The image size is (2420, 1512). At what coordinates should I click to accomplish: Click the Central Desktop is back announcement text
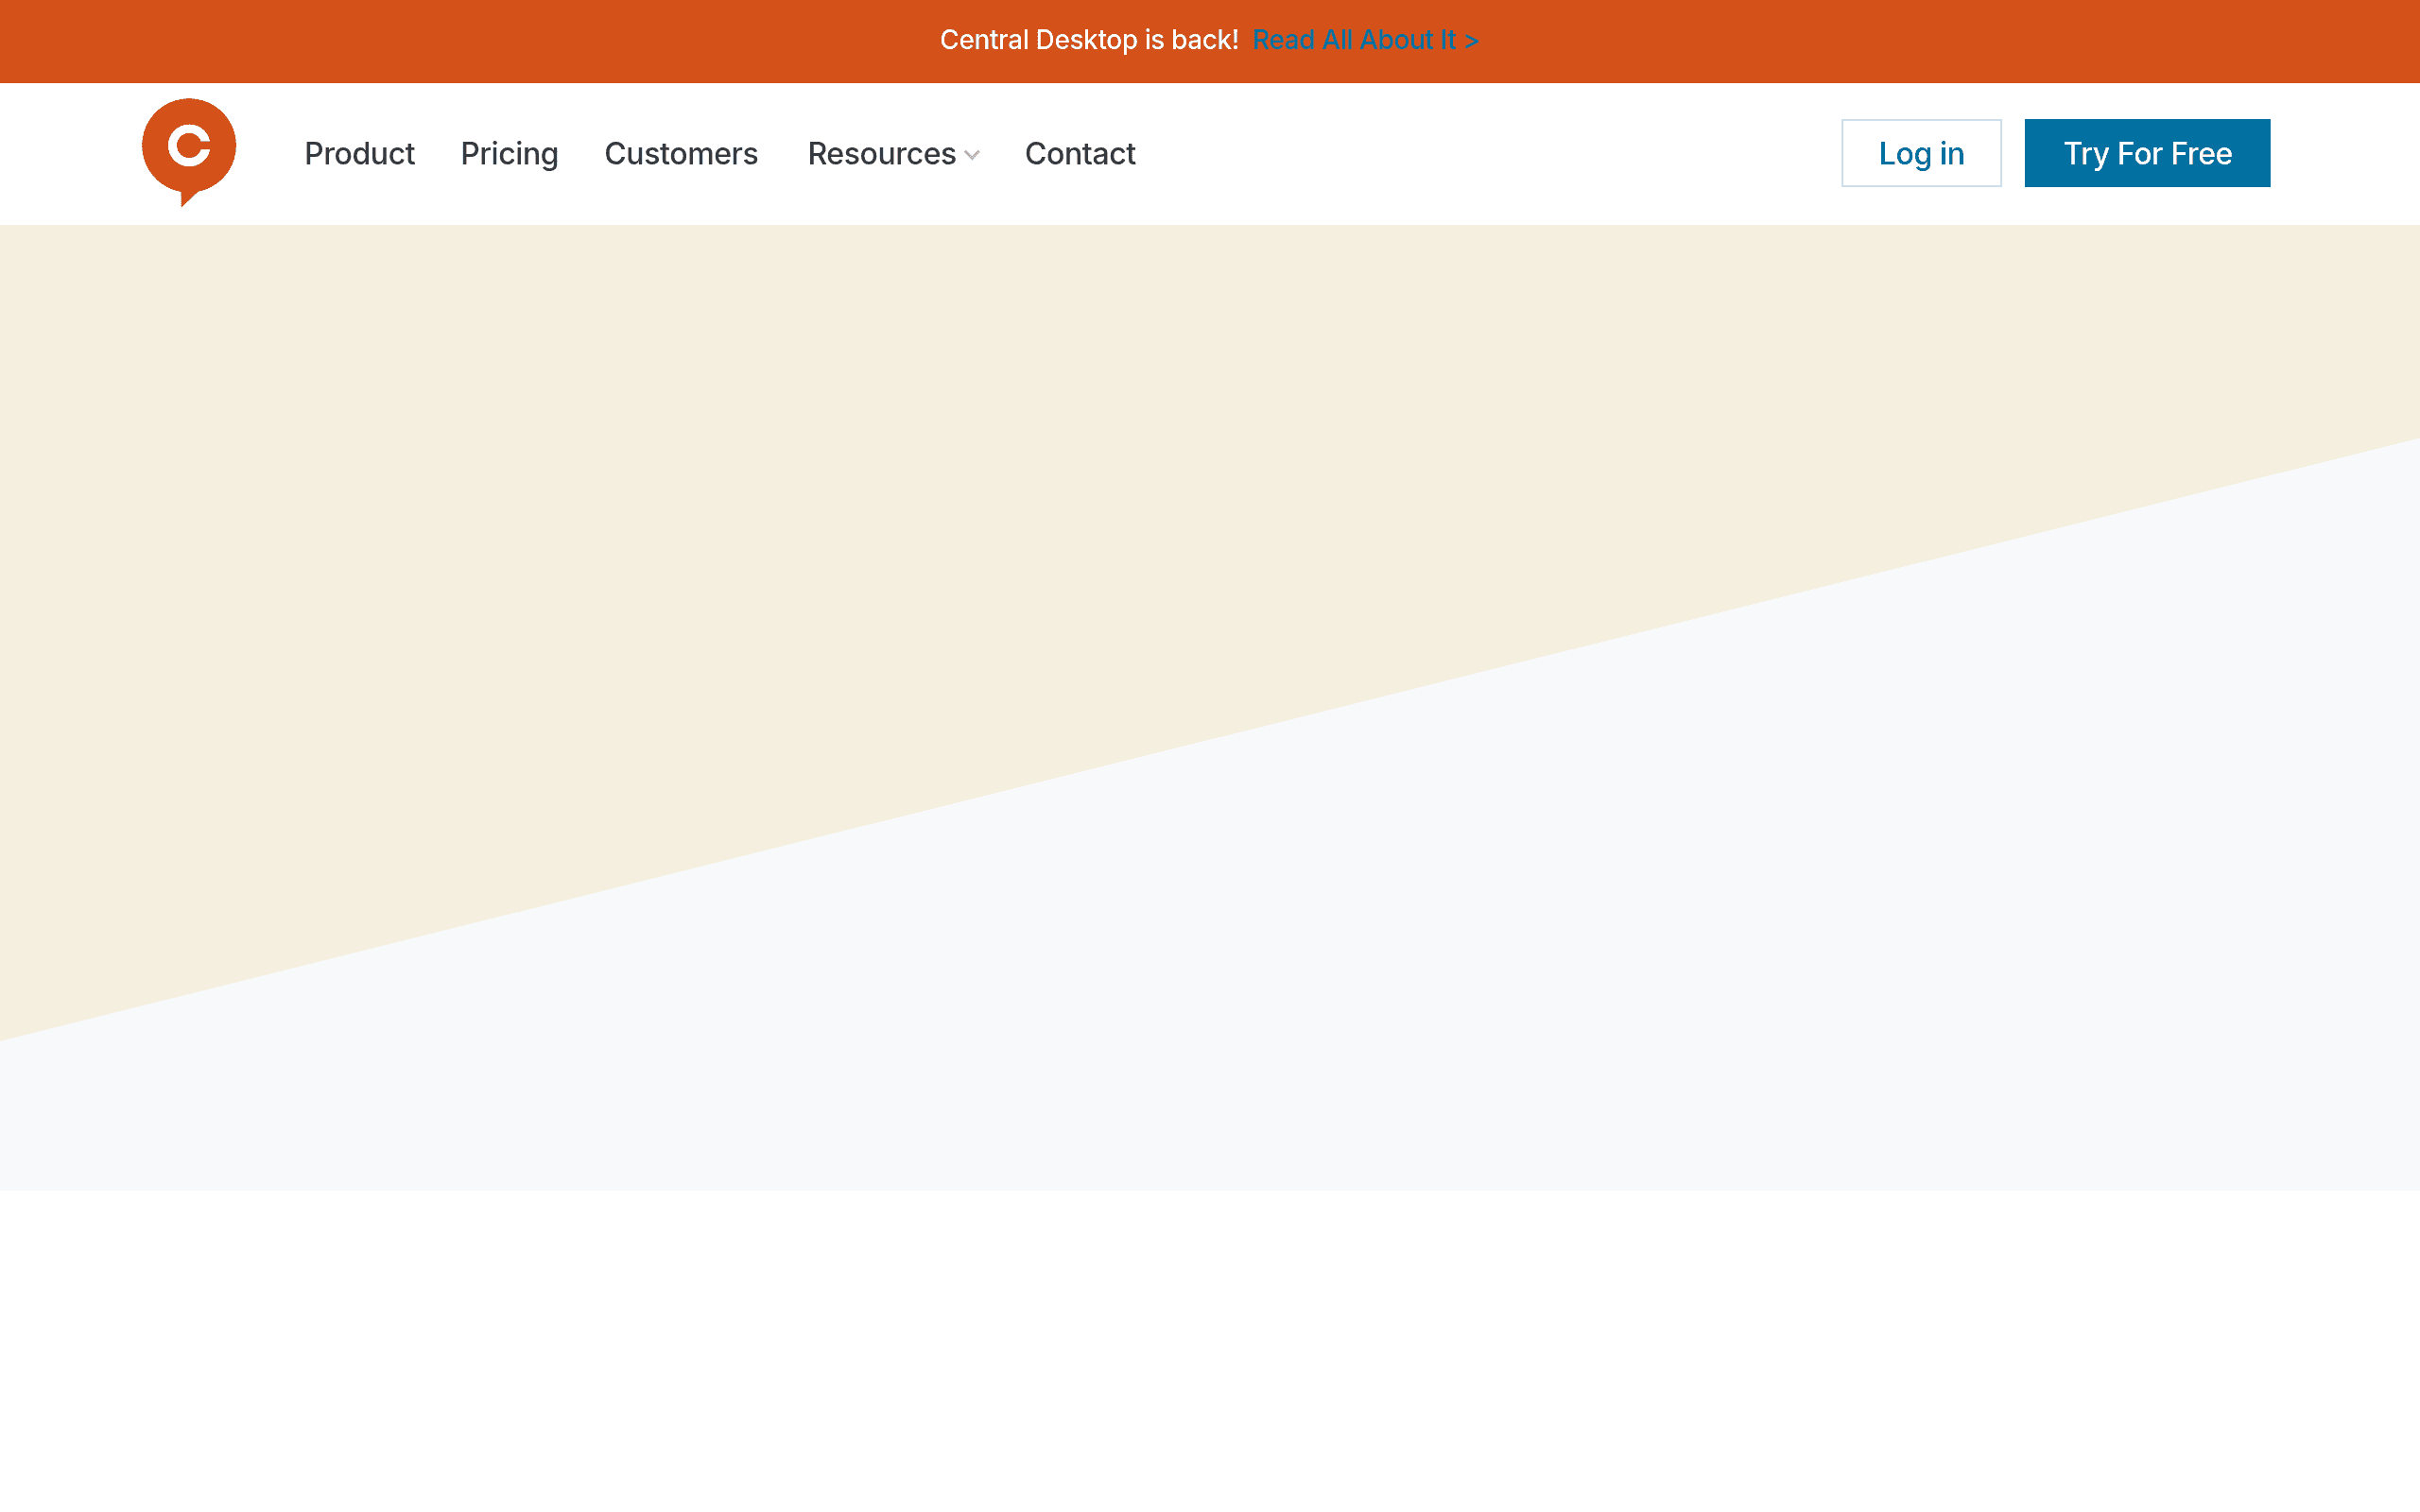pyautogui.click(x=1089, y=40)
